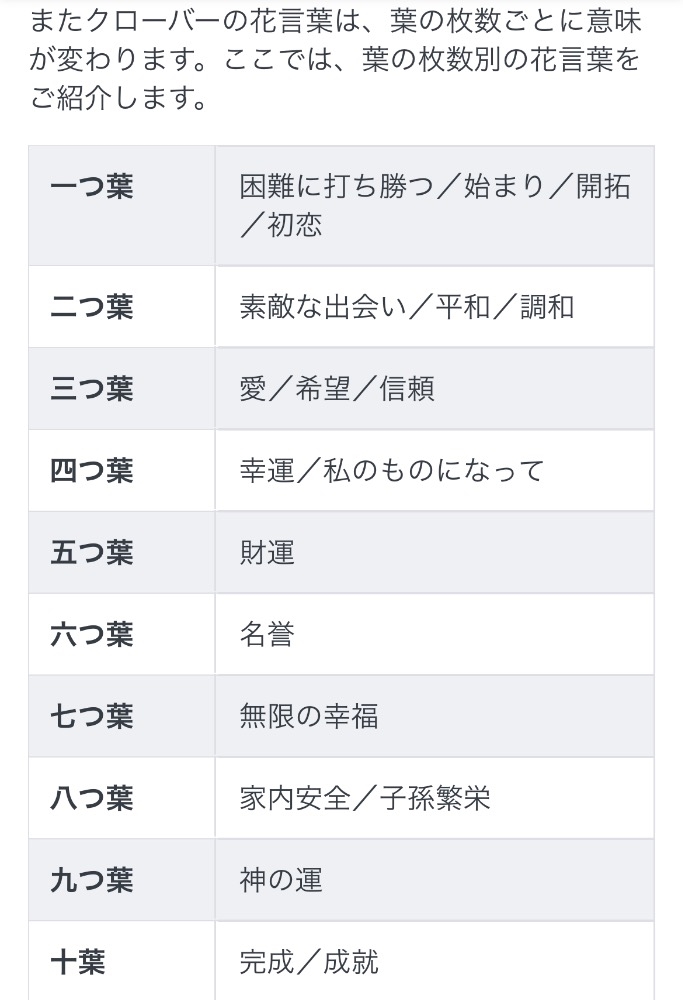Click the 幸運／私のものになって meaning cell
Screen dimensions: 683x1000
click(434, 470)
